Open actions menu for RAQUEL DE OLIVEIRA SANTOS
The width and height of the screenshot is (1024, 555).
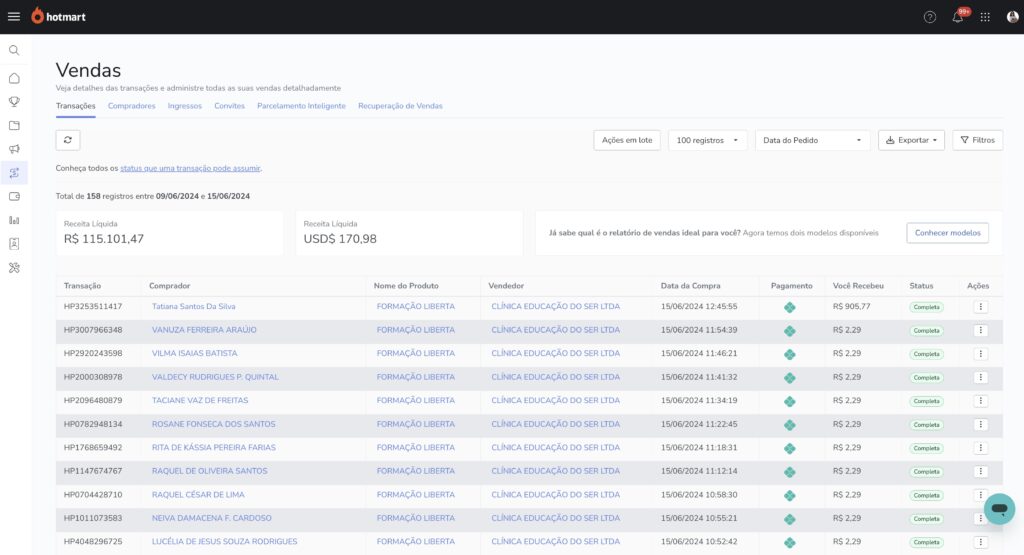pos(980,471)
